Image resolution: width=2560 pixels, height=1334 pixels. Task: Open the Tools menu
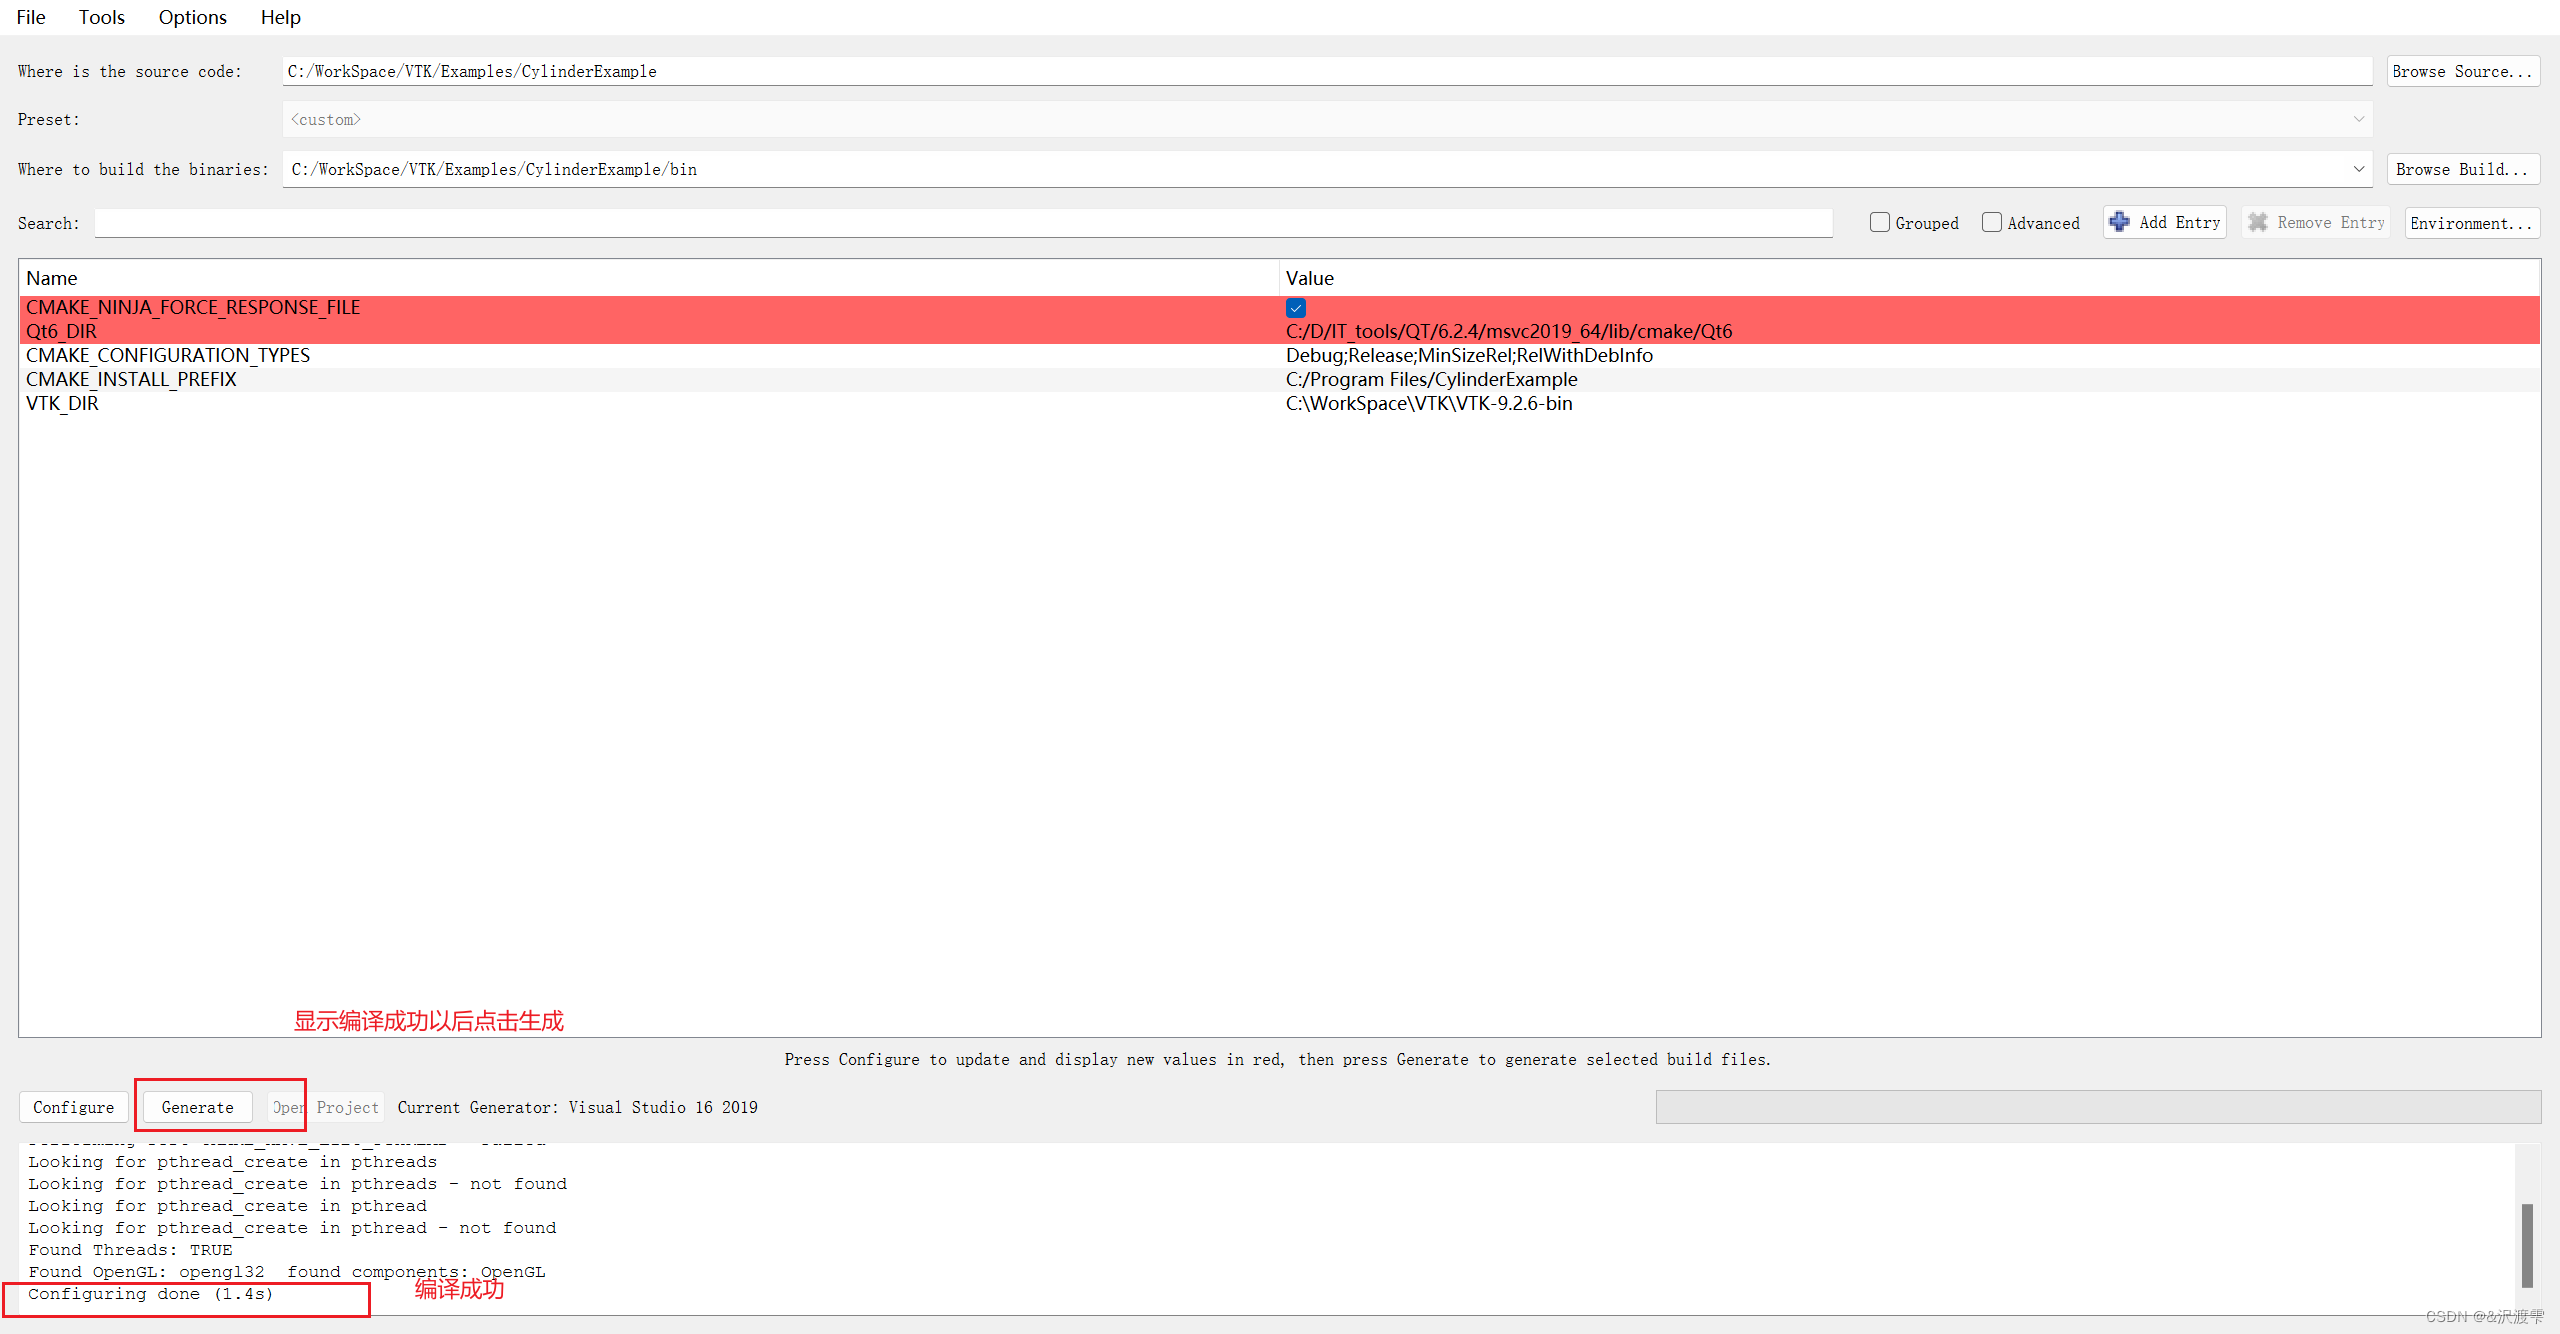pyautogui.click(x=101, y=17)
